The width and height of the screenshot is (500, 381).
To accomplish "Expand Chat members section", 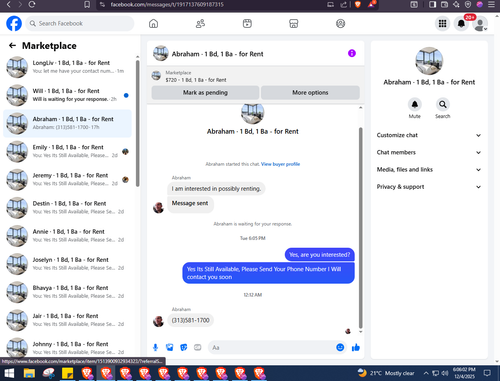I will 429,152.
